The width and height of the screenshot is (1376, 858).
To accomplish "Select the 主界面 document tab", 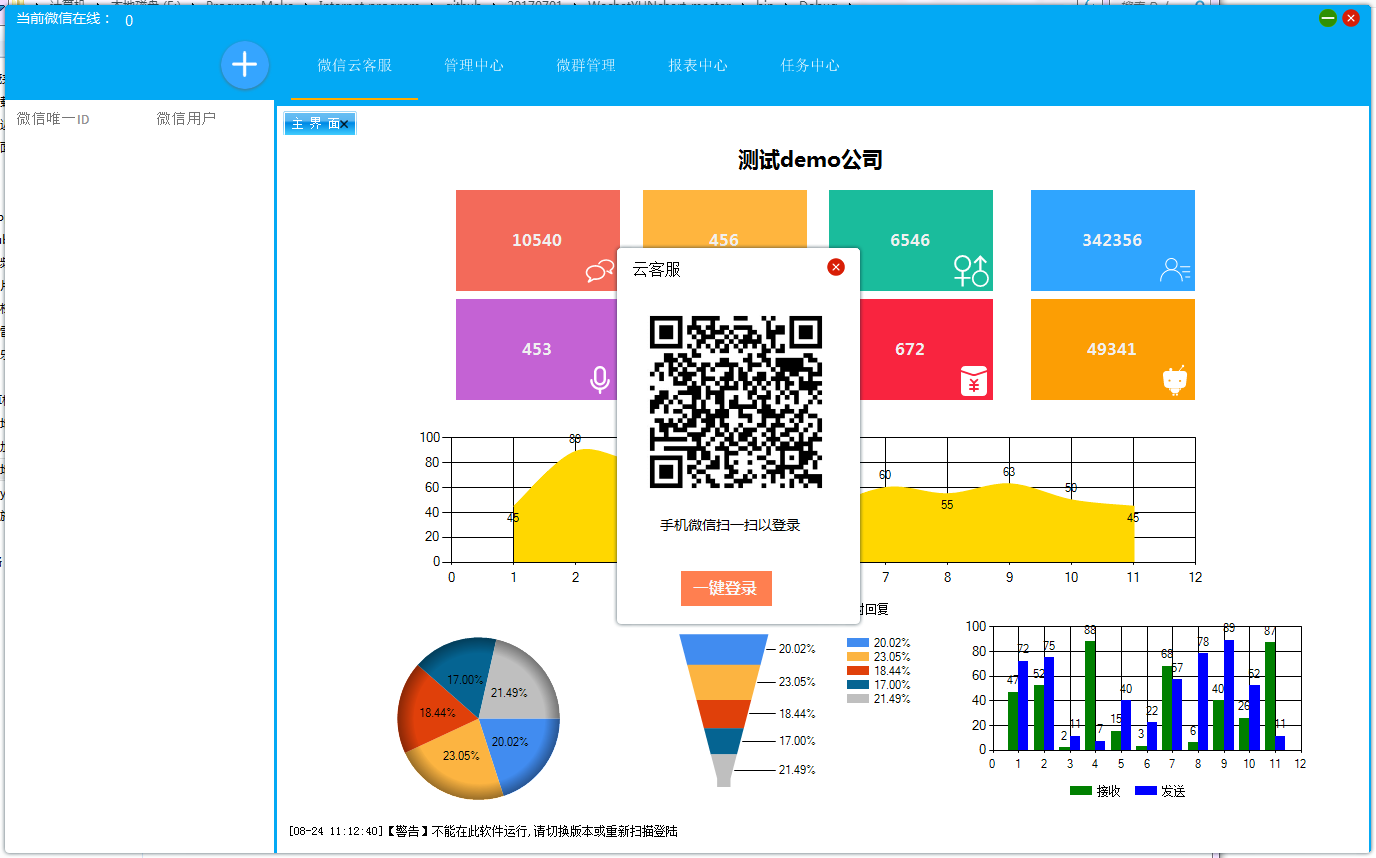I will 320,124.
